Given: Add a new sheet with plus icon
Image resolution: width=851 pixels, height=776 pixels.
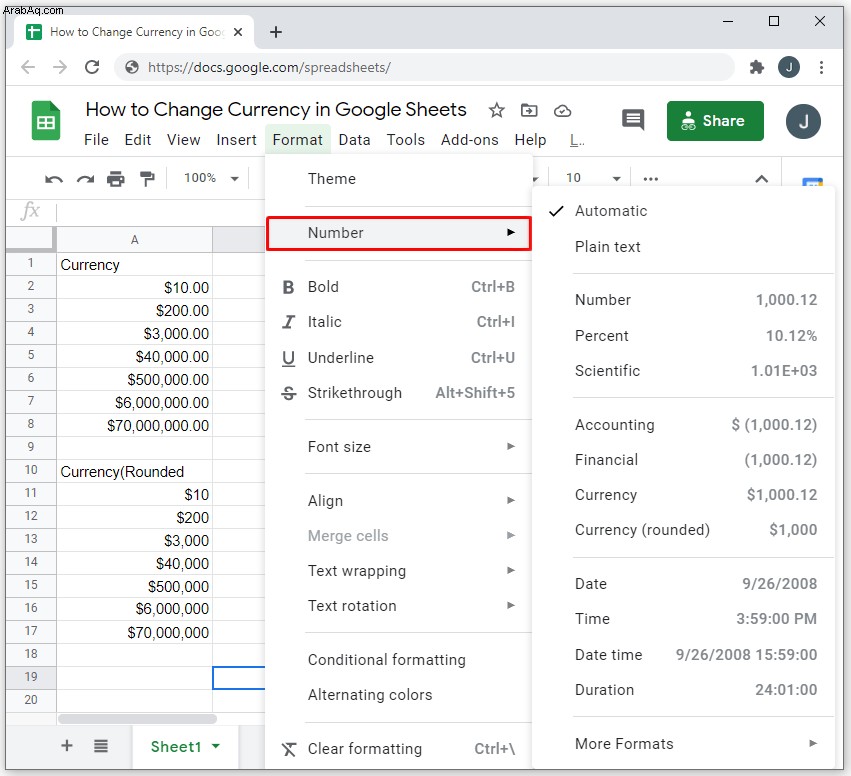Looking at the screenshot, I should 67,746.
